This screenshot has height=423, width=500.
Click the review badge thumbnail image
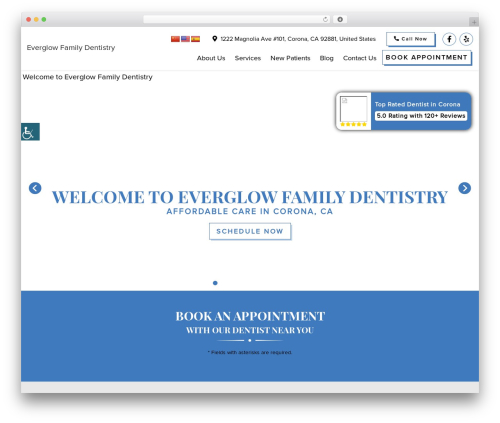tap(353, 109)
